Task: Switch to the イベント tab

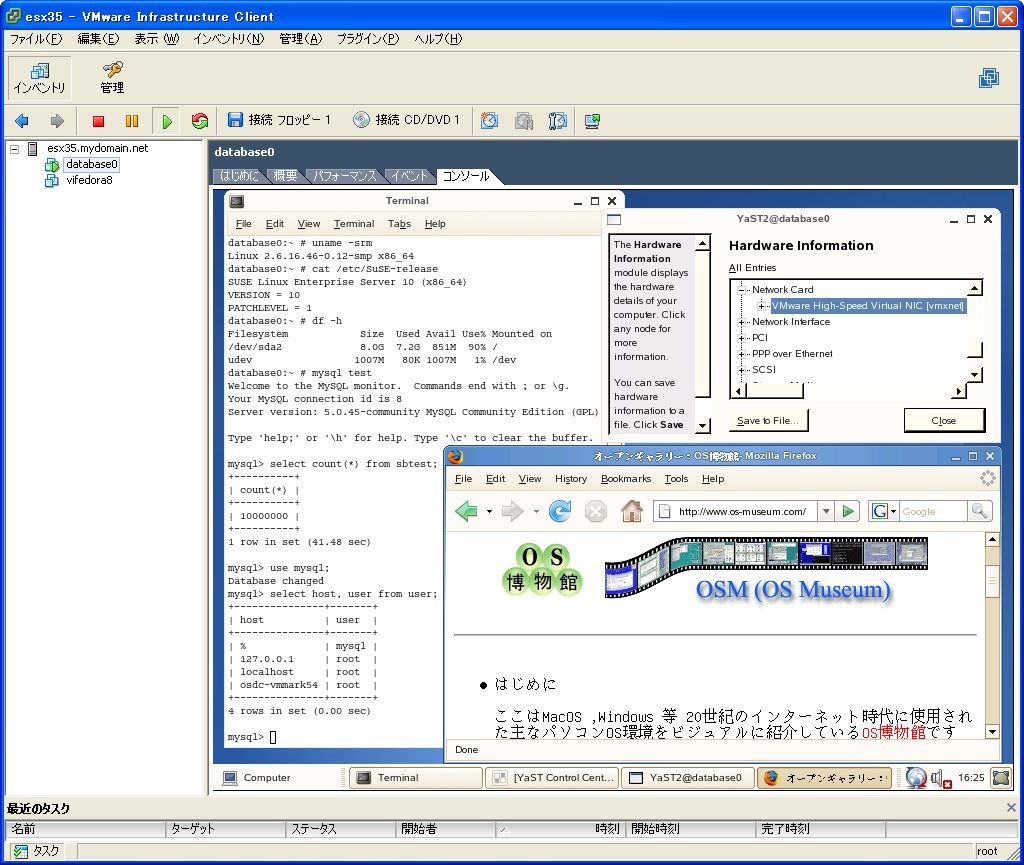Action: [409, 176]
